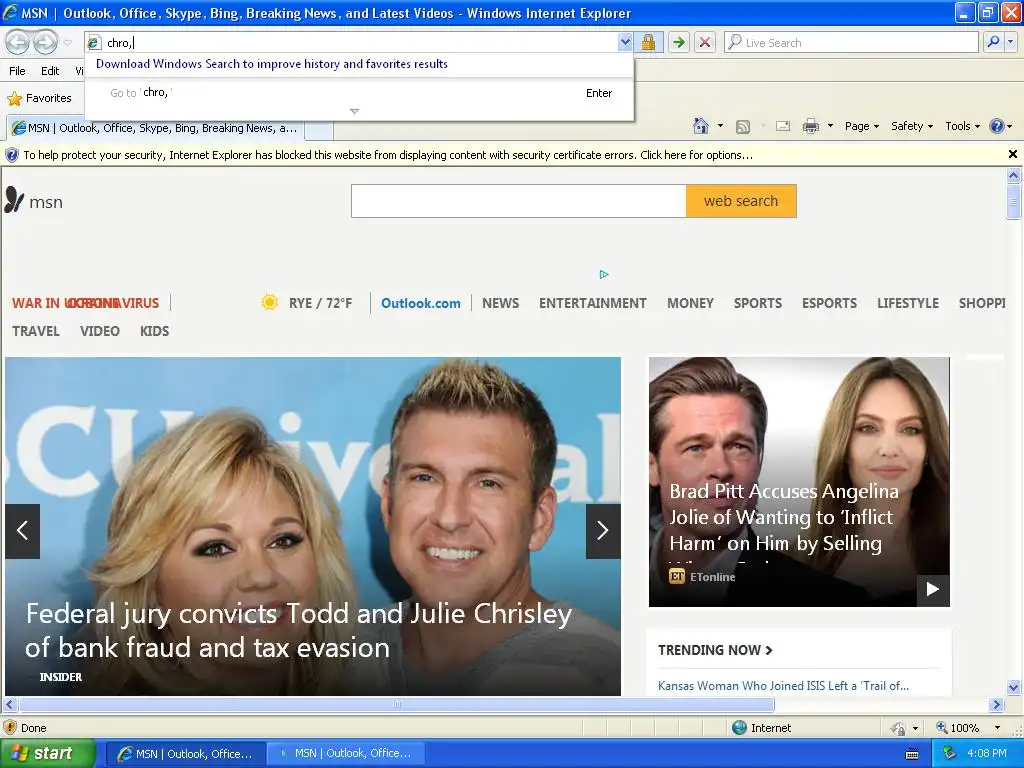Click the Home icon in command bar
Viewport: 1024px width, 768px height.
[x=701, y=126]
